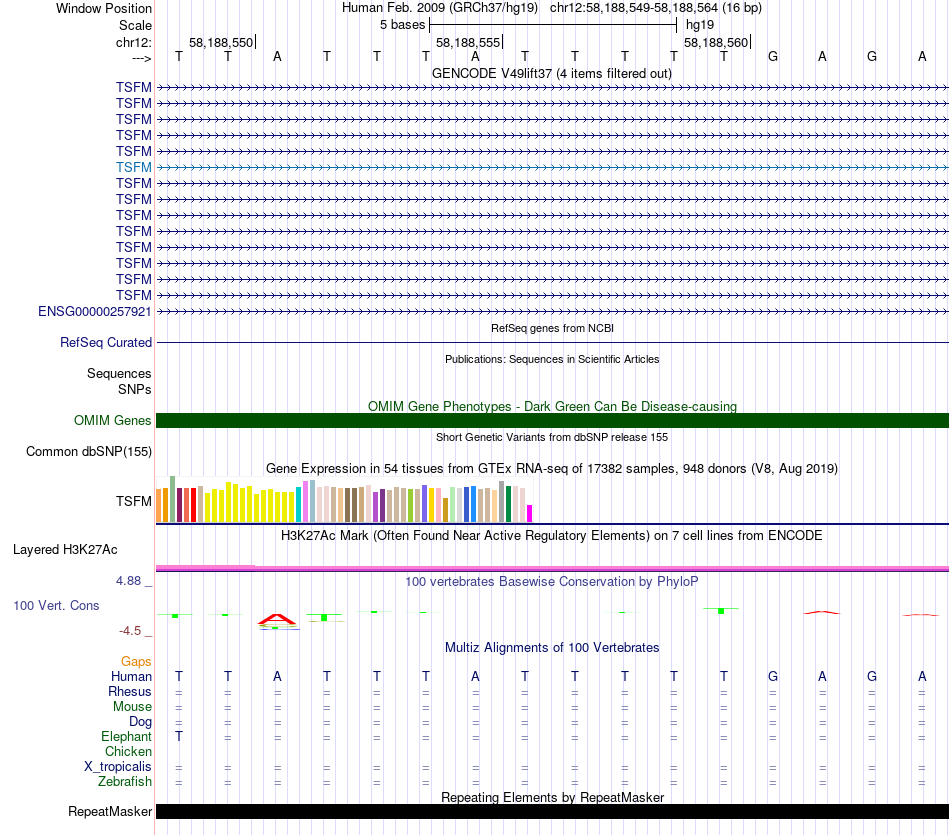Image resolution: width=950 pixels, height=835 pixels.
Task: Select the Chicken alignment row label
Action: tap(128, 751)
